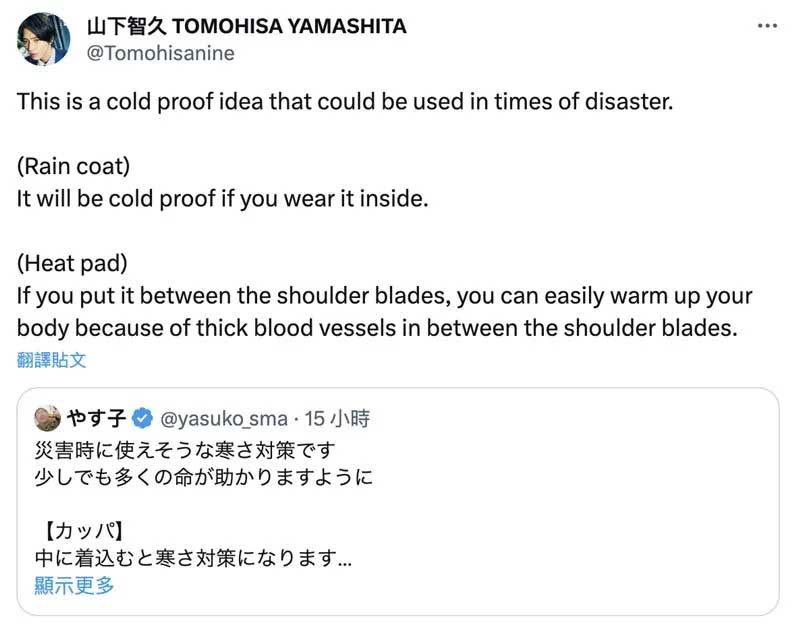Expand quoted post with 顯示更多
This screenshot has width=800, height=635.
point(74,586)
